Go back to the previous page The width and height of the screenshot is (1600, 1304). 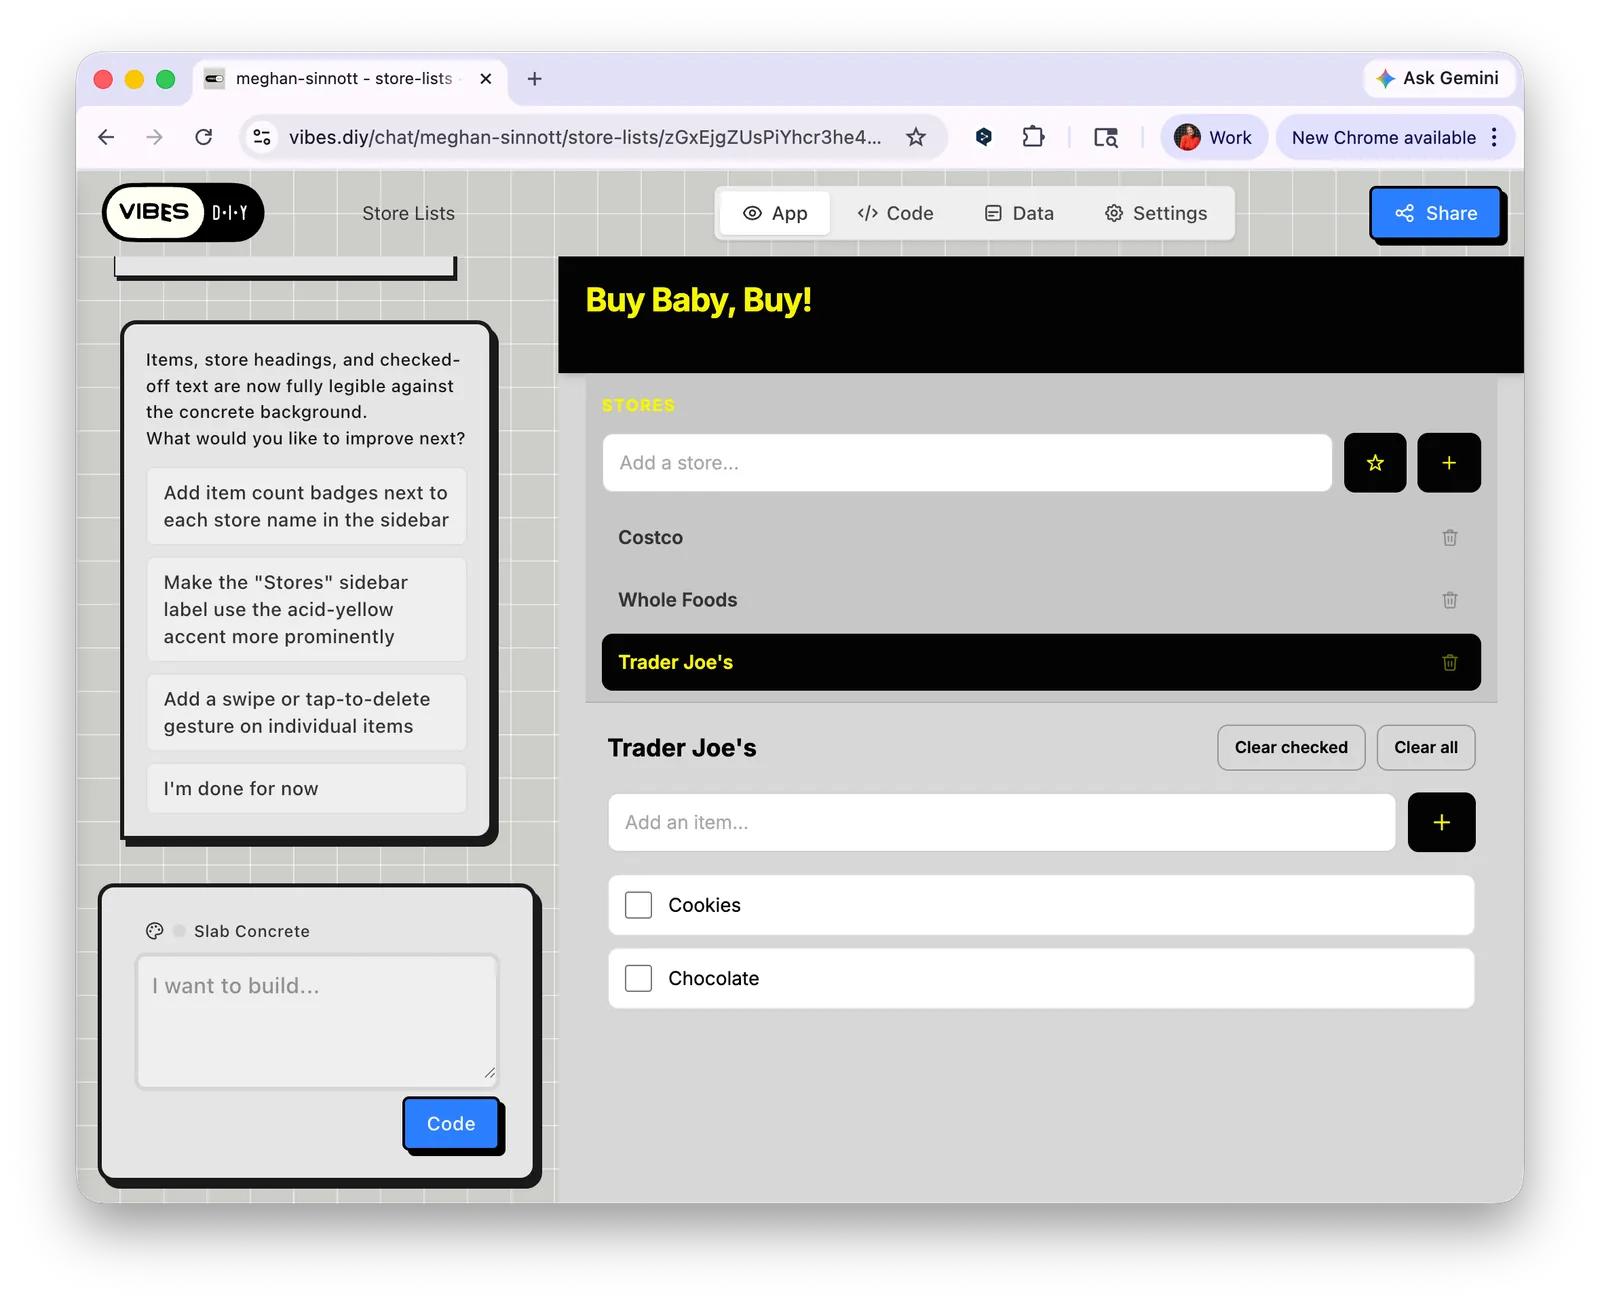click(106, 137)
